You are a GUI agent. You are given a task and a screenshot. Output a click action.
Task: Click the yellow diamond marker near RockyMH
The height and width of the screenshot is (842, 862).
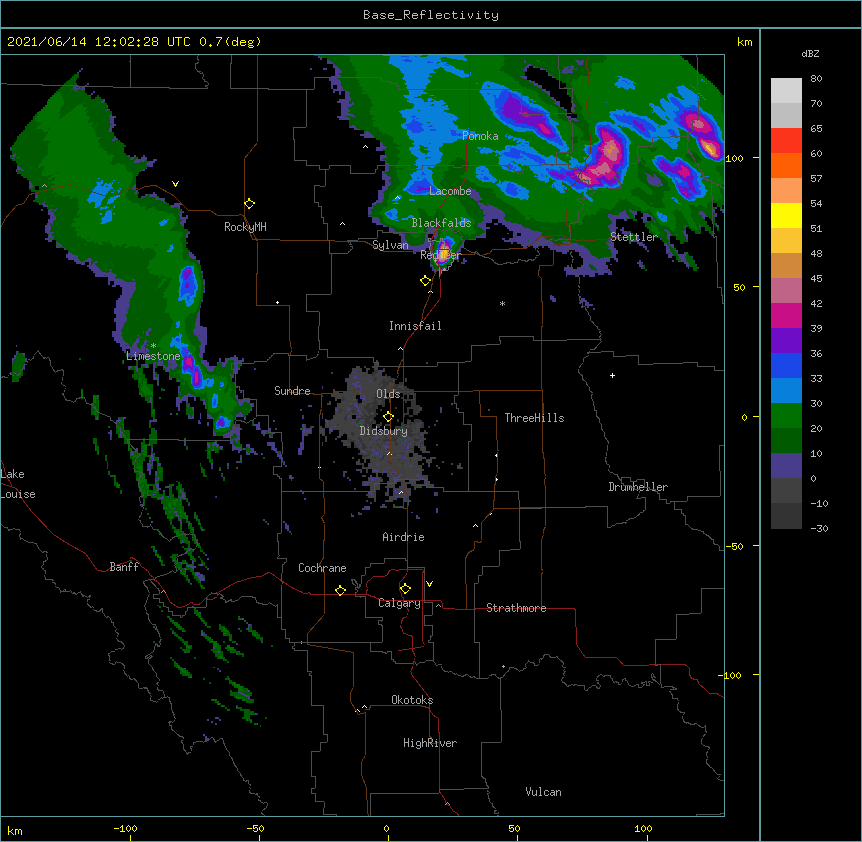point(250,204)
